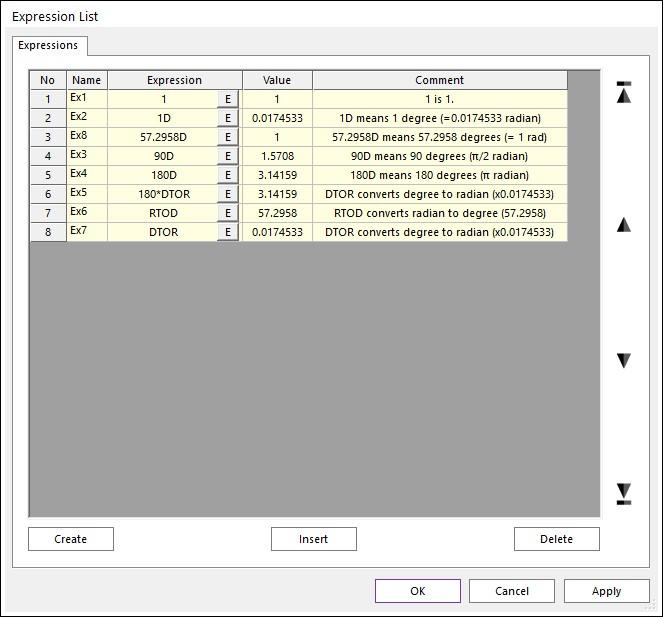Select row number 4 header
The height and width of the screenshot is (617, 663).
(x=48, y=156)
